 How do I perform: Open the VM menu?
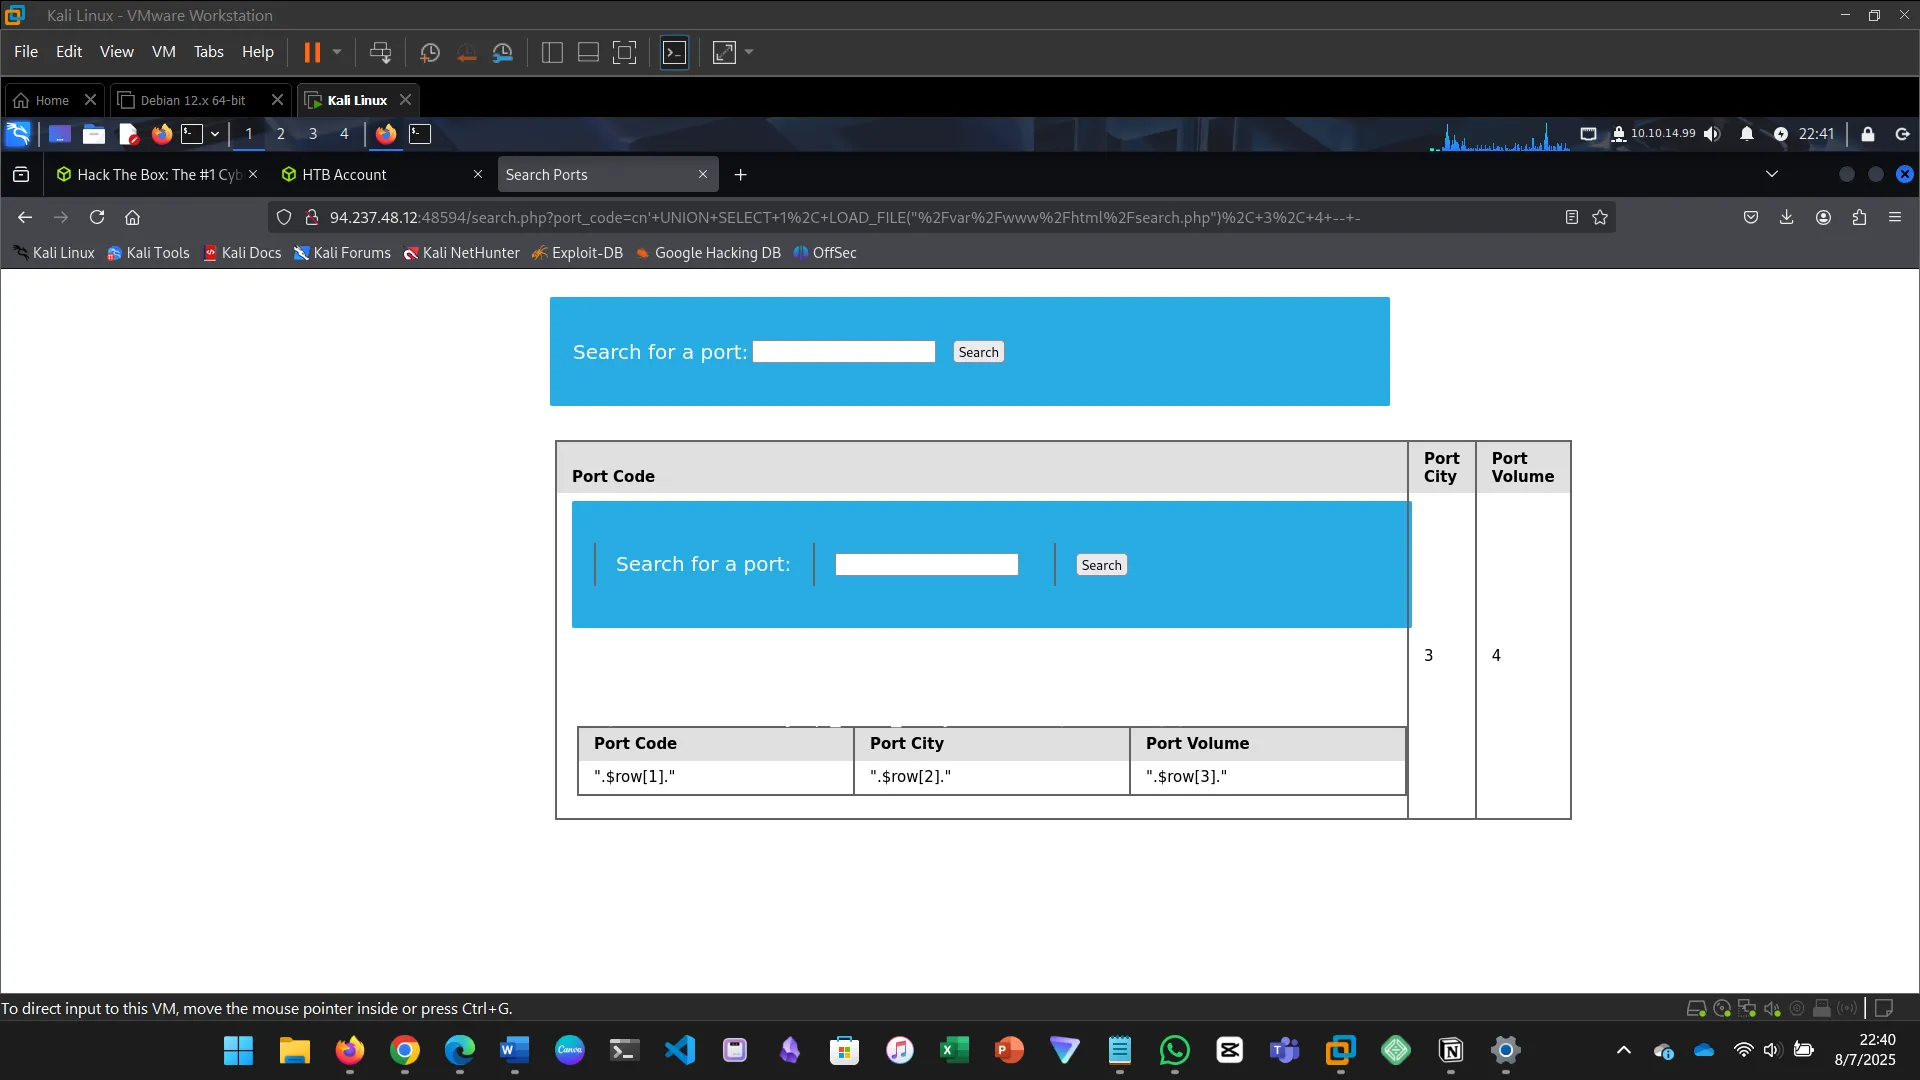[x=163, y=52]
